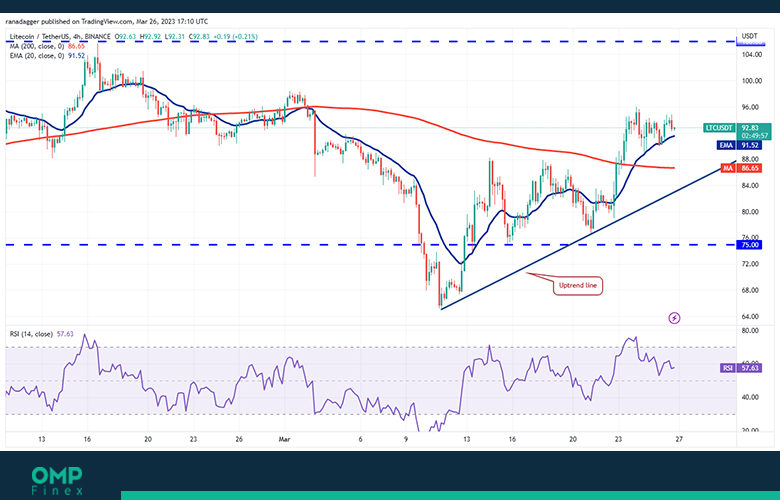The width and height of the screenshot is (780, 500).
Task: Click the 100.00 price axis value
Action: [751, 81]
